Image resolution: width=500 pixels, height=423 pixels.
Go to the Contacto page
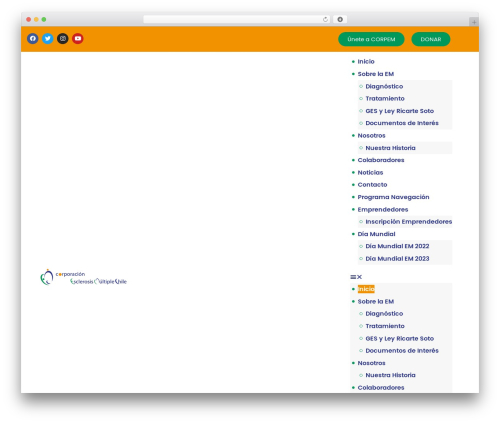pyautogui.click(x=372, y=185)
